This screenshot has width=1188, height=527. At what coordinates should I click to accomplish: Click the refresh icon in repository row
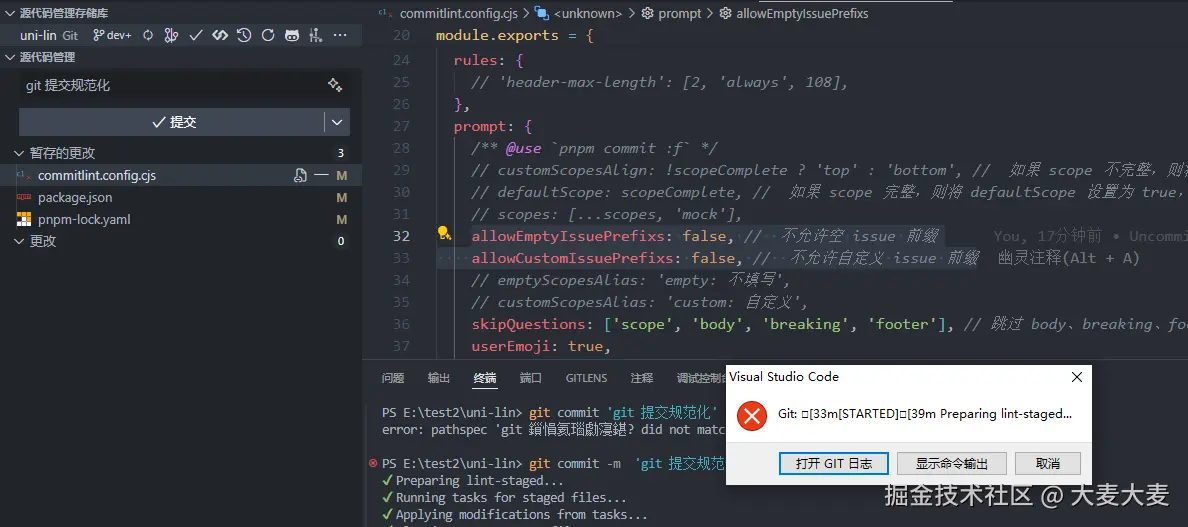(x=267, y=35)
